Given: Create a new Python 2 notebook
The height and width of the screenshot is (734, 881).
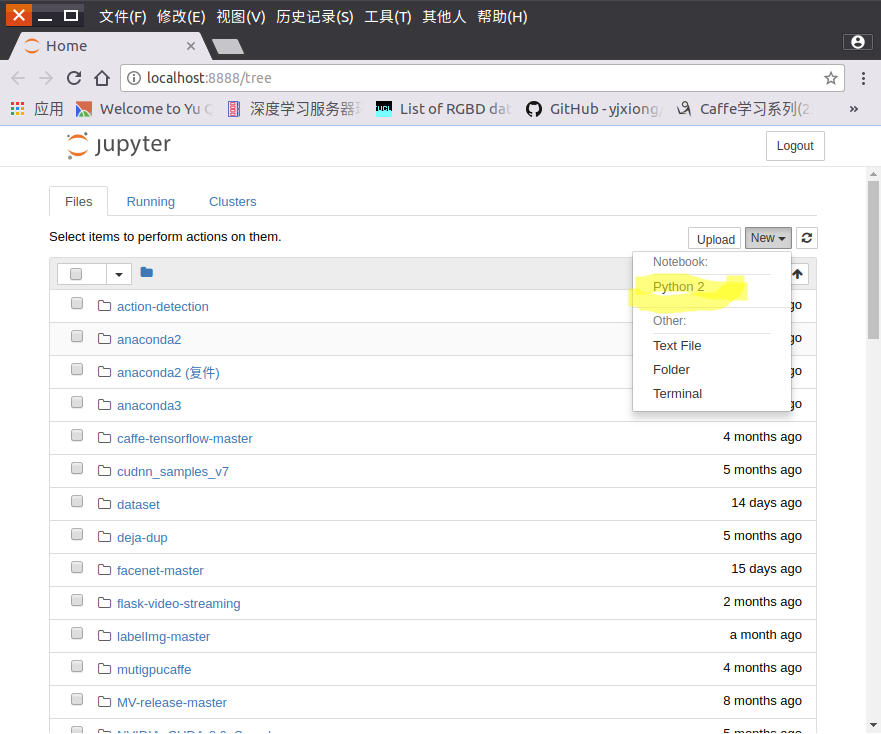Looking at the screenshot, I should pos(678,287).
